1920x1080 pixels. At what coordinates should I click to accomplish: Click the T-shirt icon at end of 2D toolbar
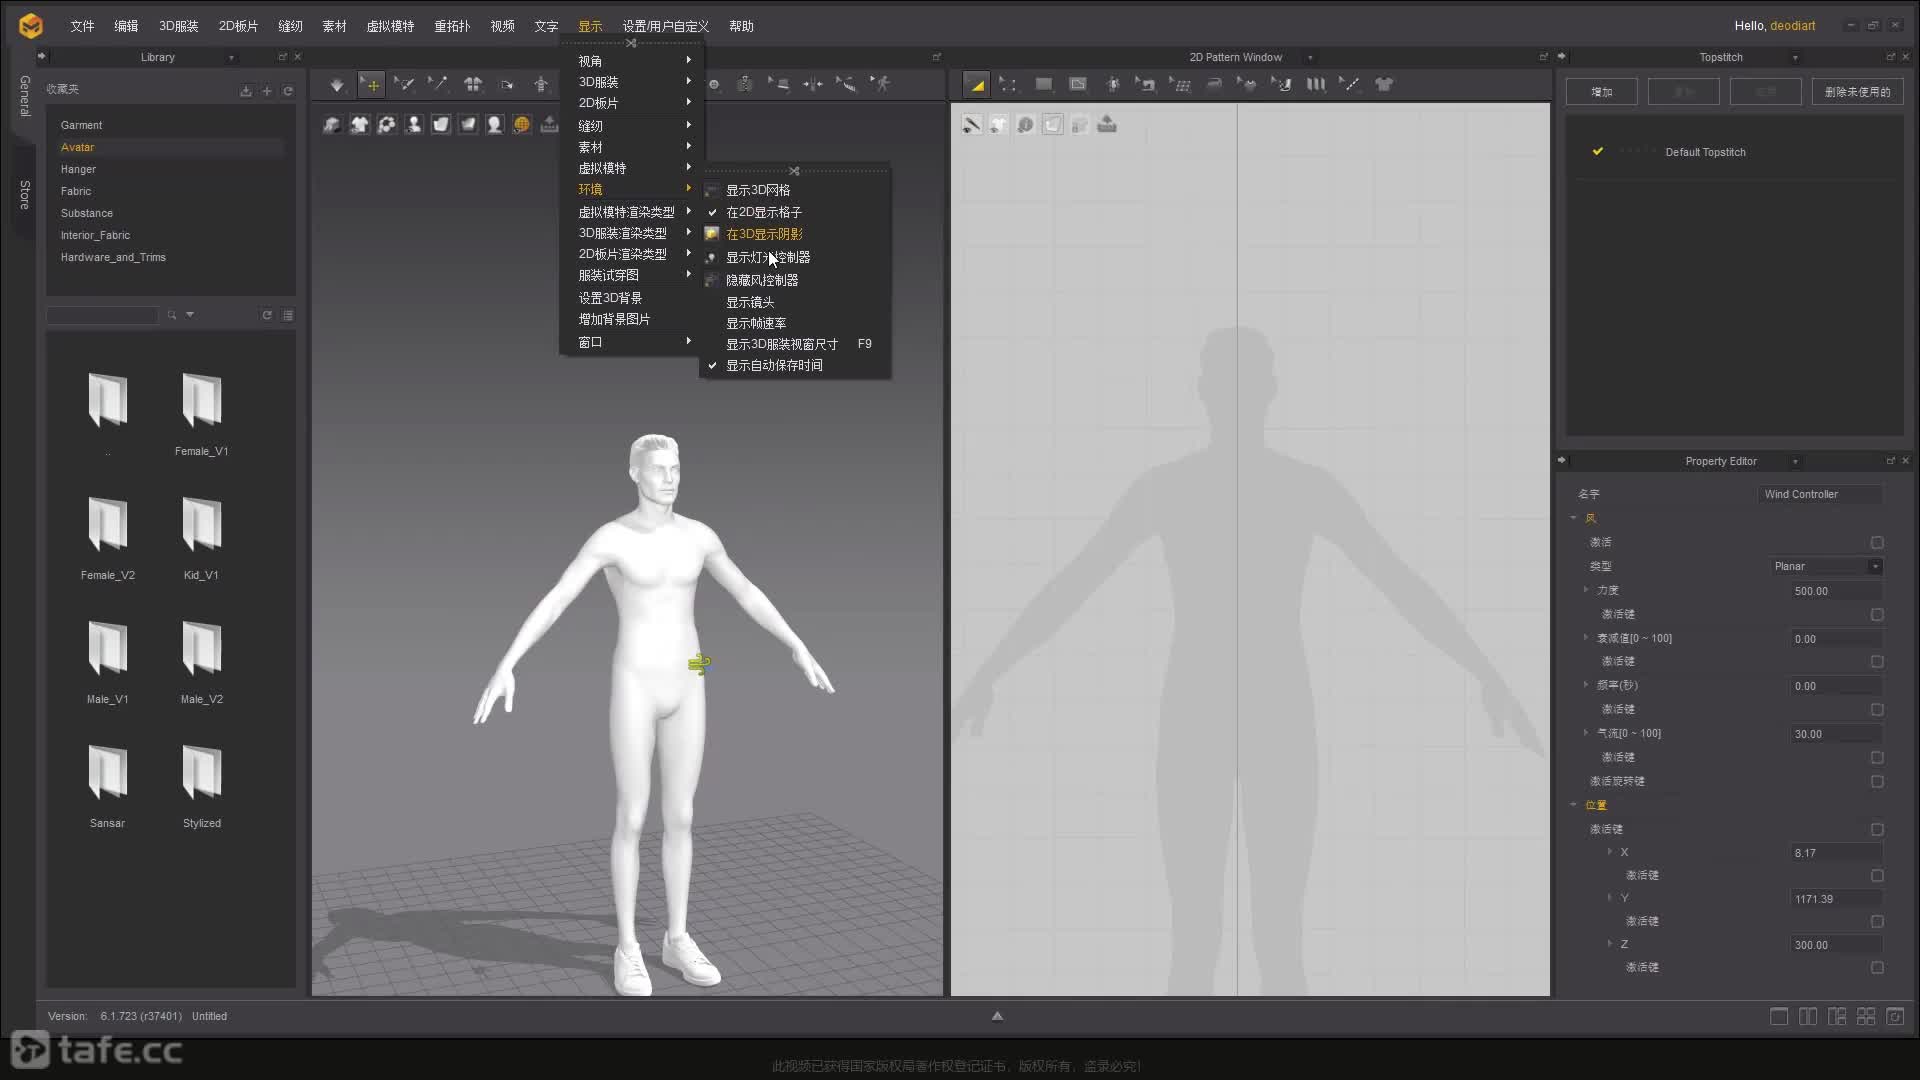[x=1384, y=85]
